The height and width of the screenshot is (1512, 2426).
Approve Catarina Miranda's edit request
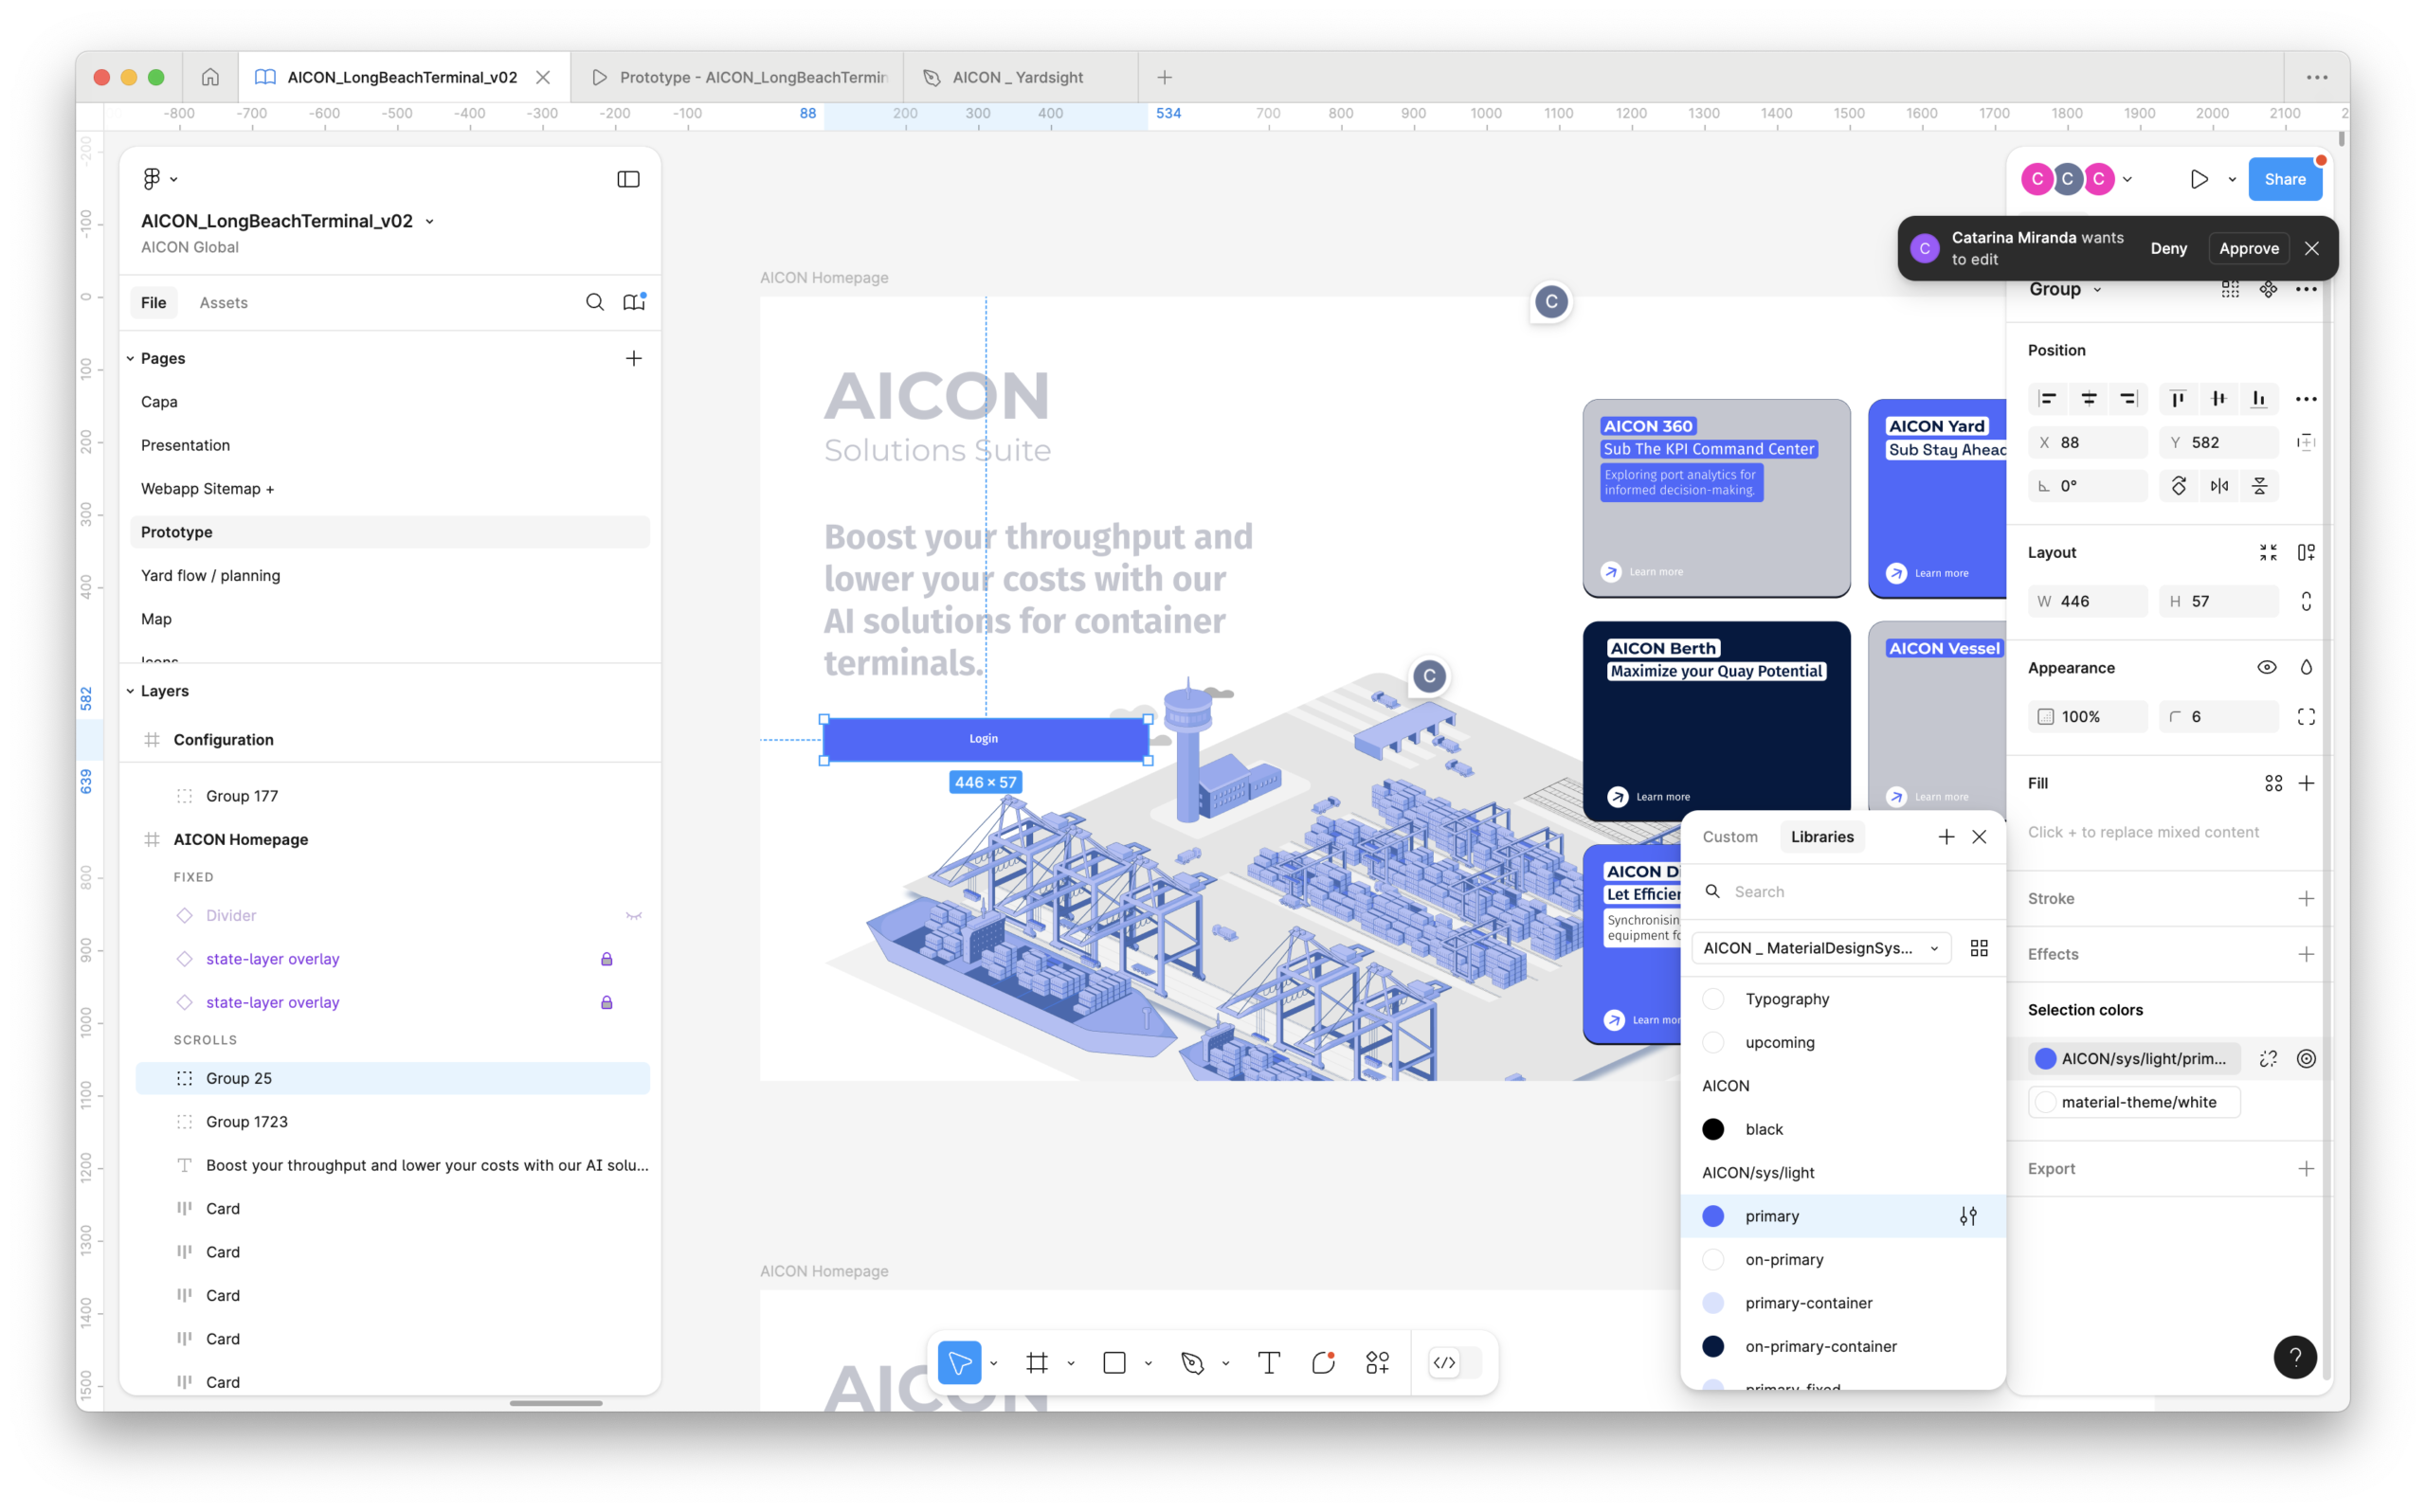click(2249, 248)
